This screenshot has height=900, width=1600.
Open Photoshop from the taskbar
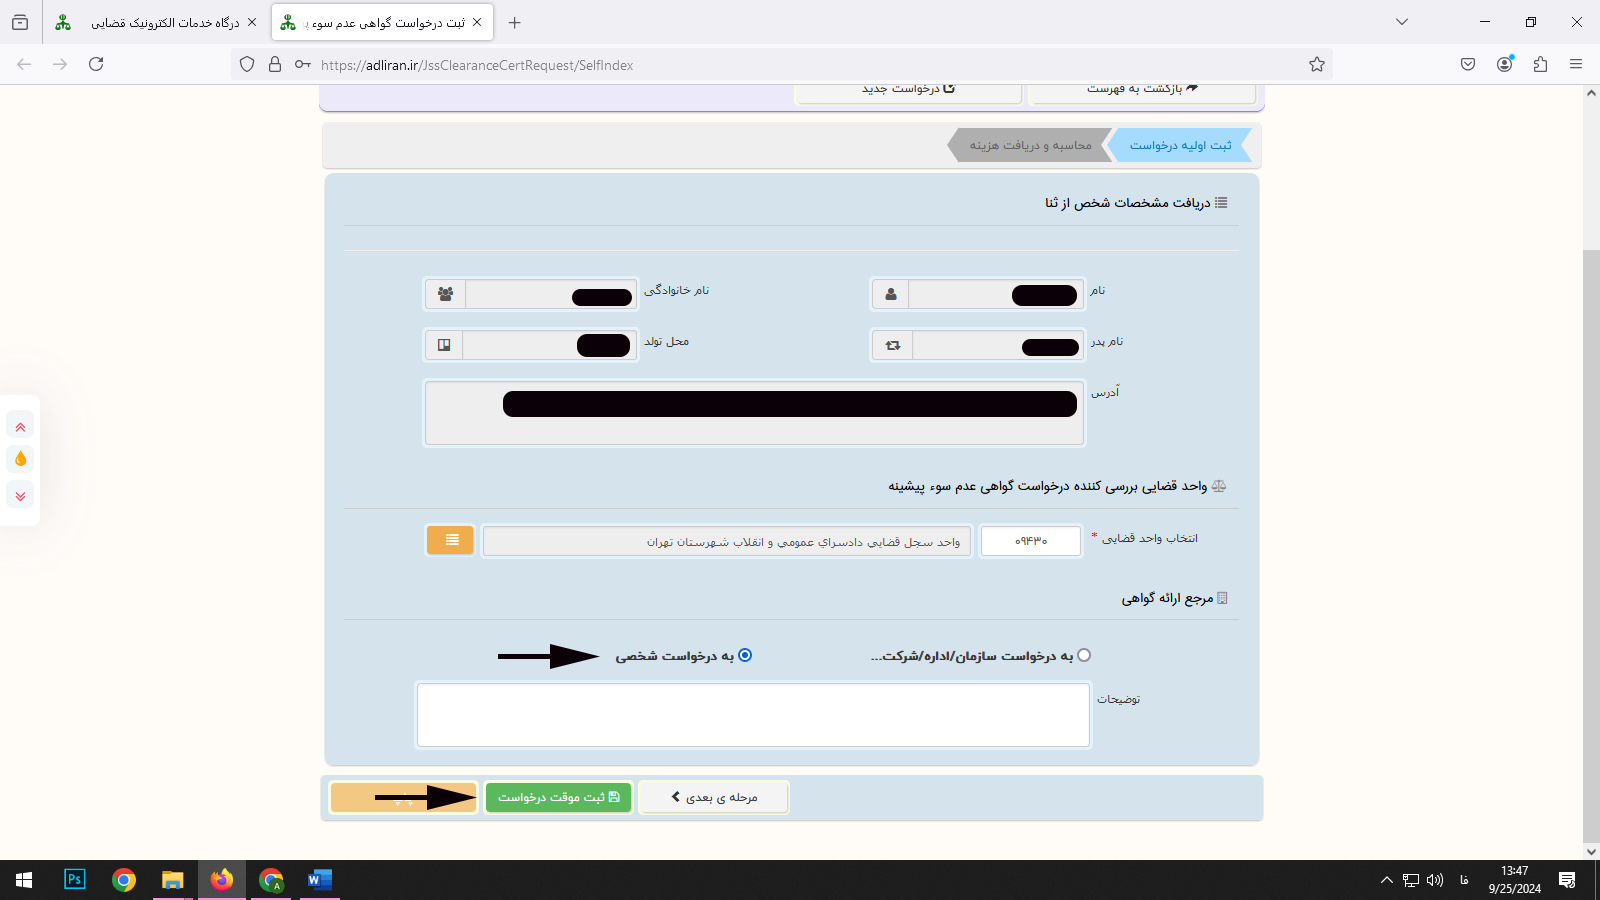coord(75,880)
